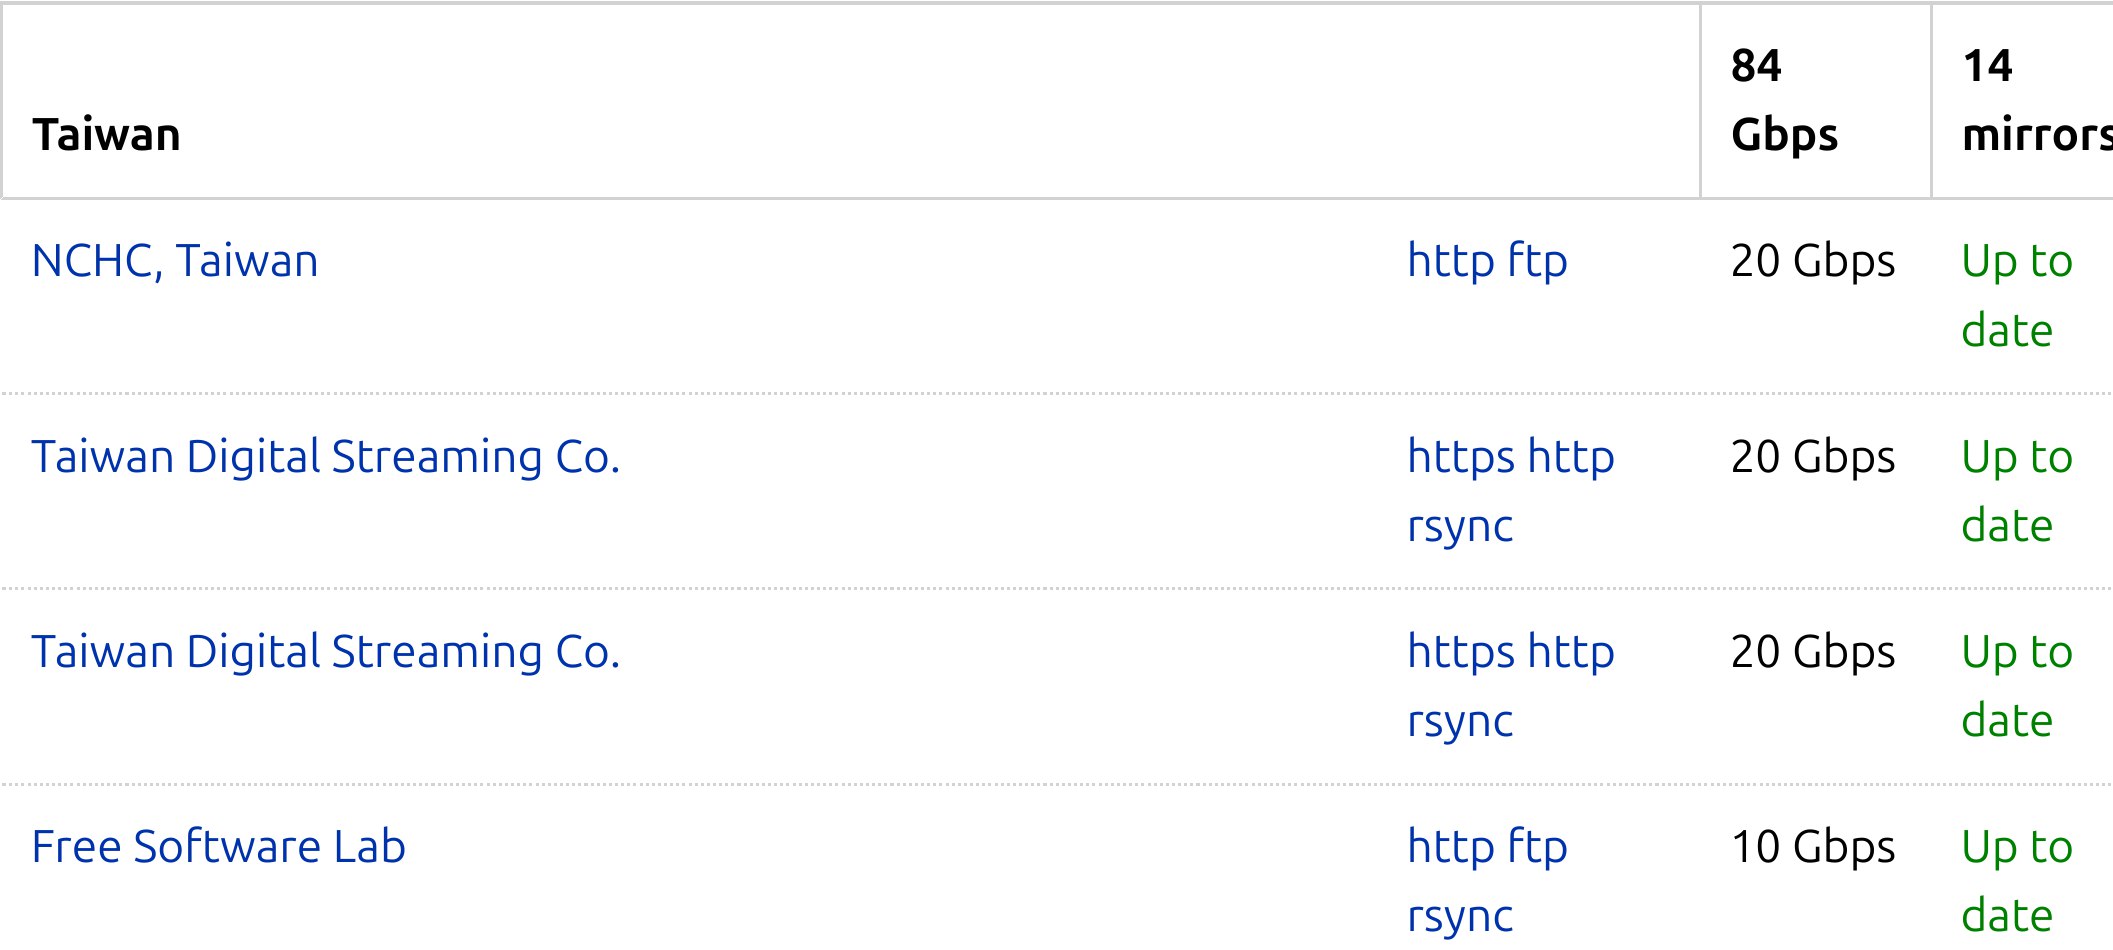The height and width of the screenshot is (950, 2113).
Task: Click https in second Taiwan Digital Streaming row
Action: tap(1460, 652)
